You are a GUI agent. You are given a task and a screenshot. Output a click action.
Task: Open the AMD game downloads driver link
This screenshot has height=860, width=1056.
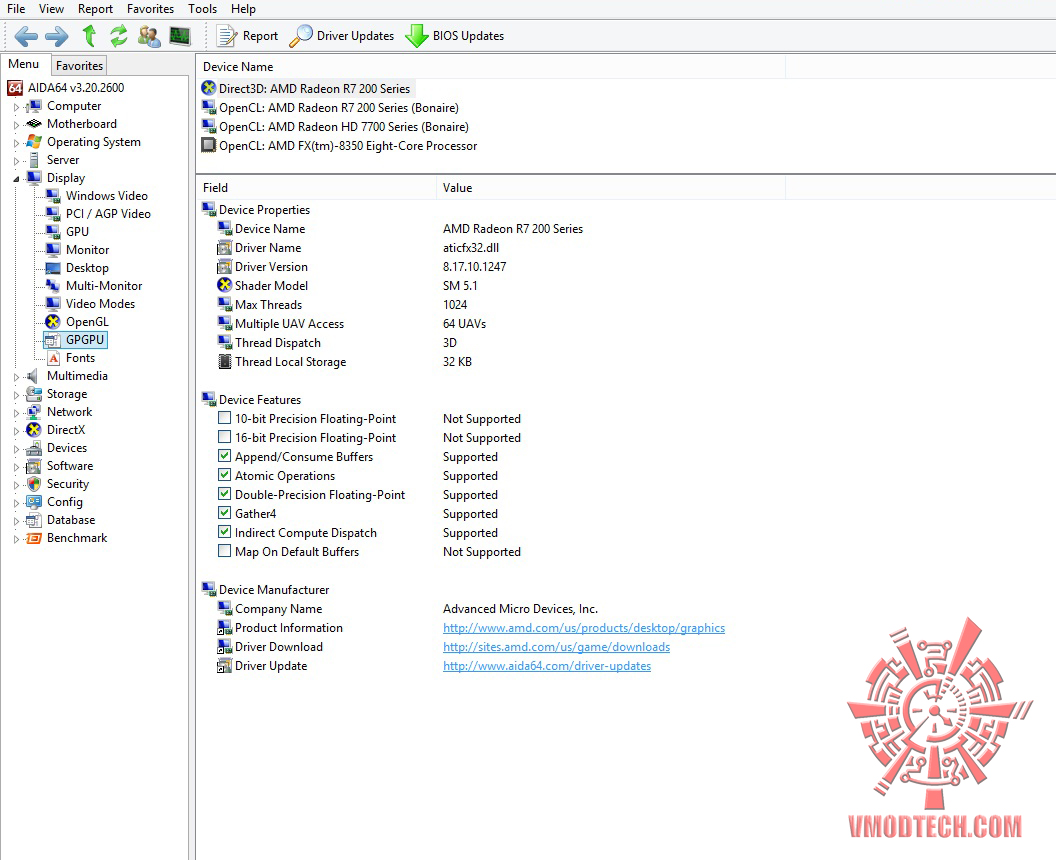(556, 647)
